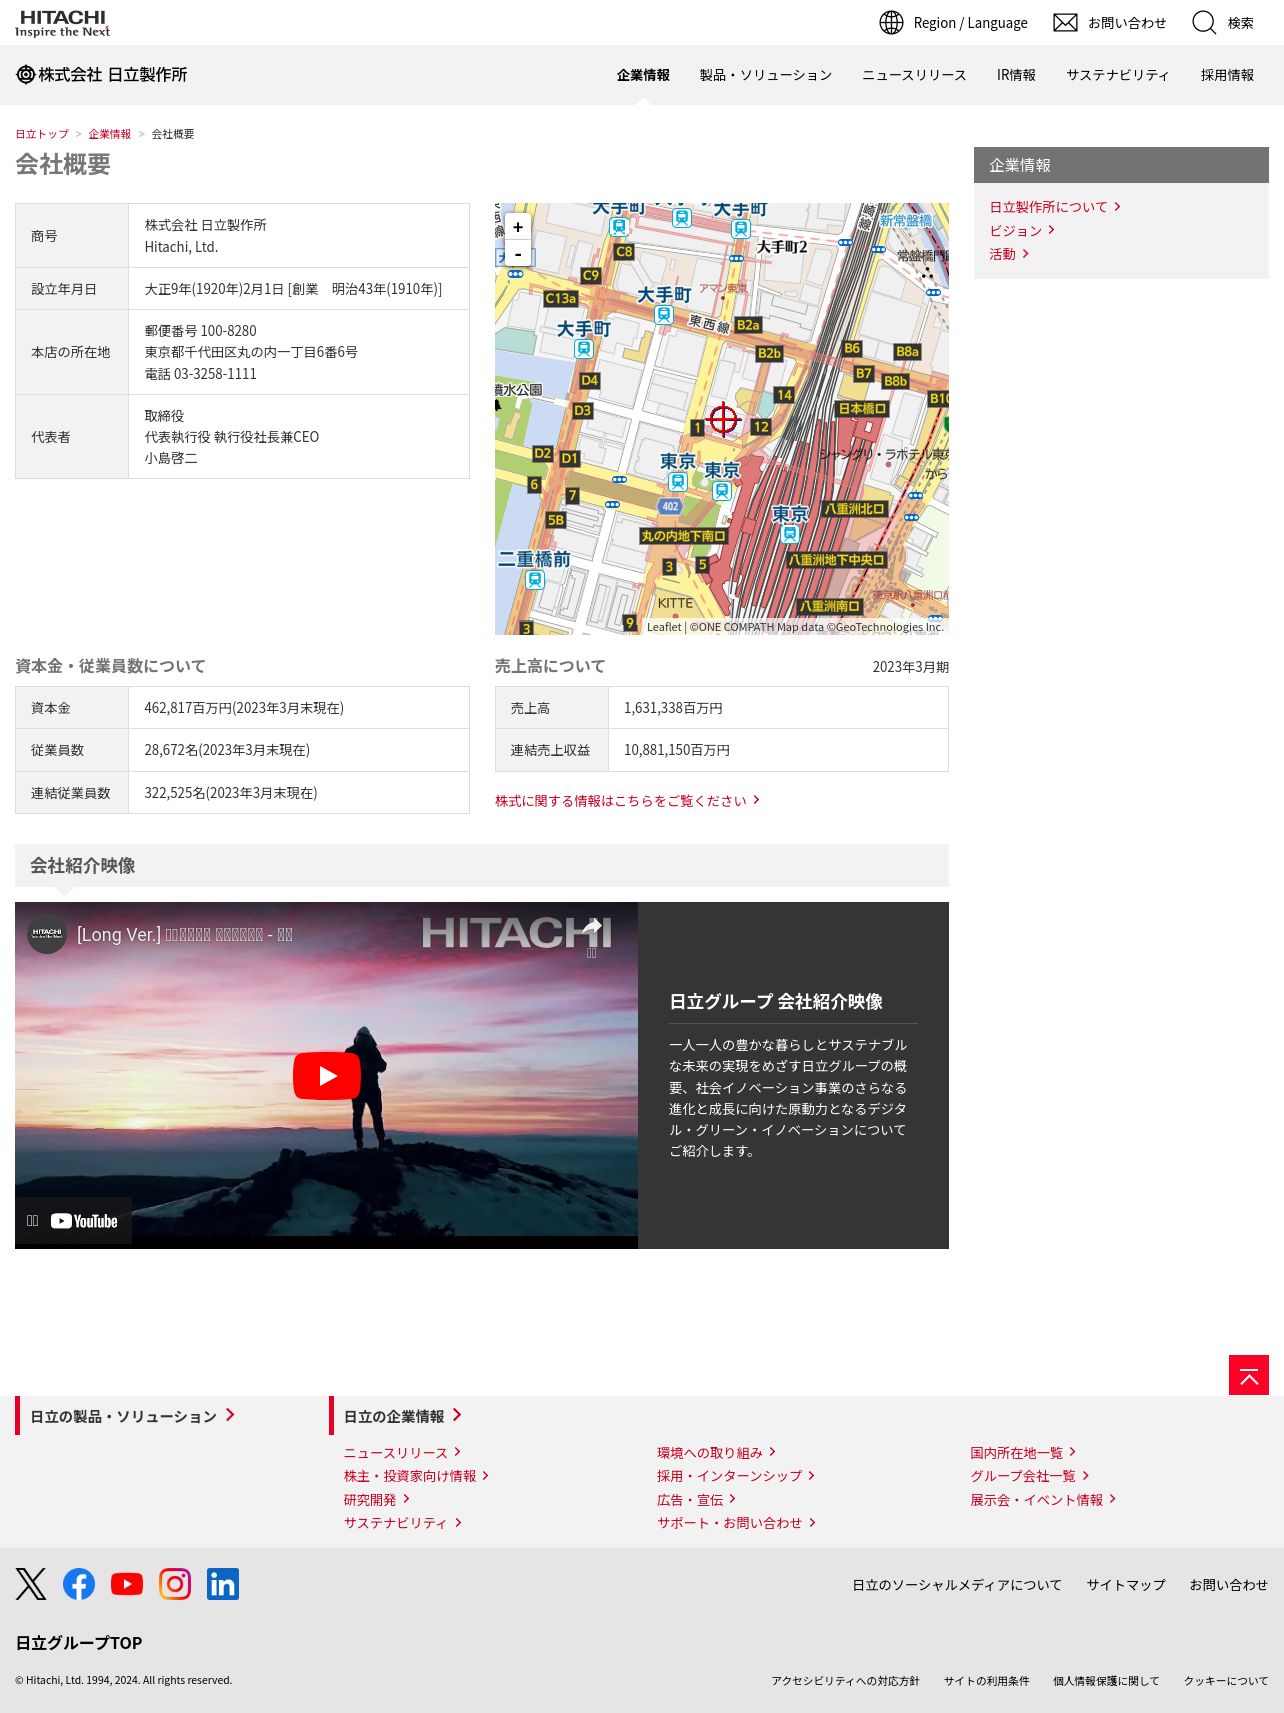Open 個人情報保護に関して link

click(x=1106, y=1681)
